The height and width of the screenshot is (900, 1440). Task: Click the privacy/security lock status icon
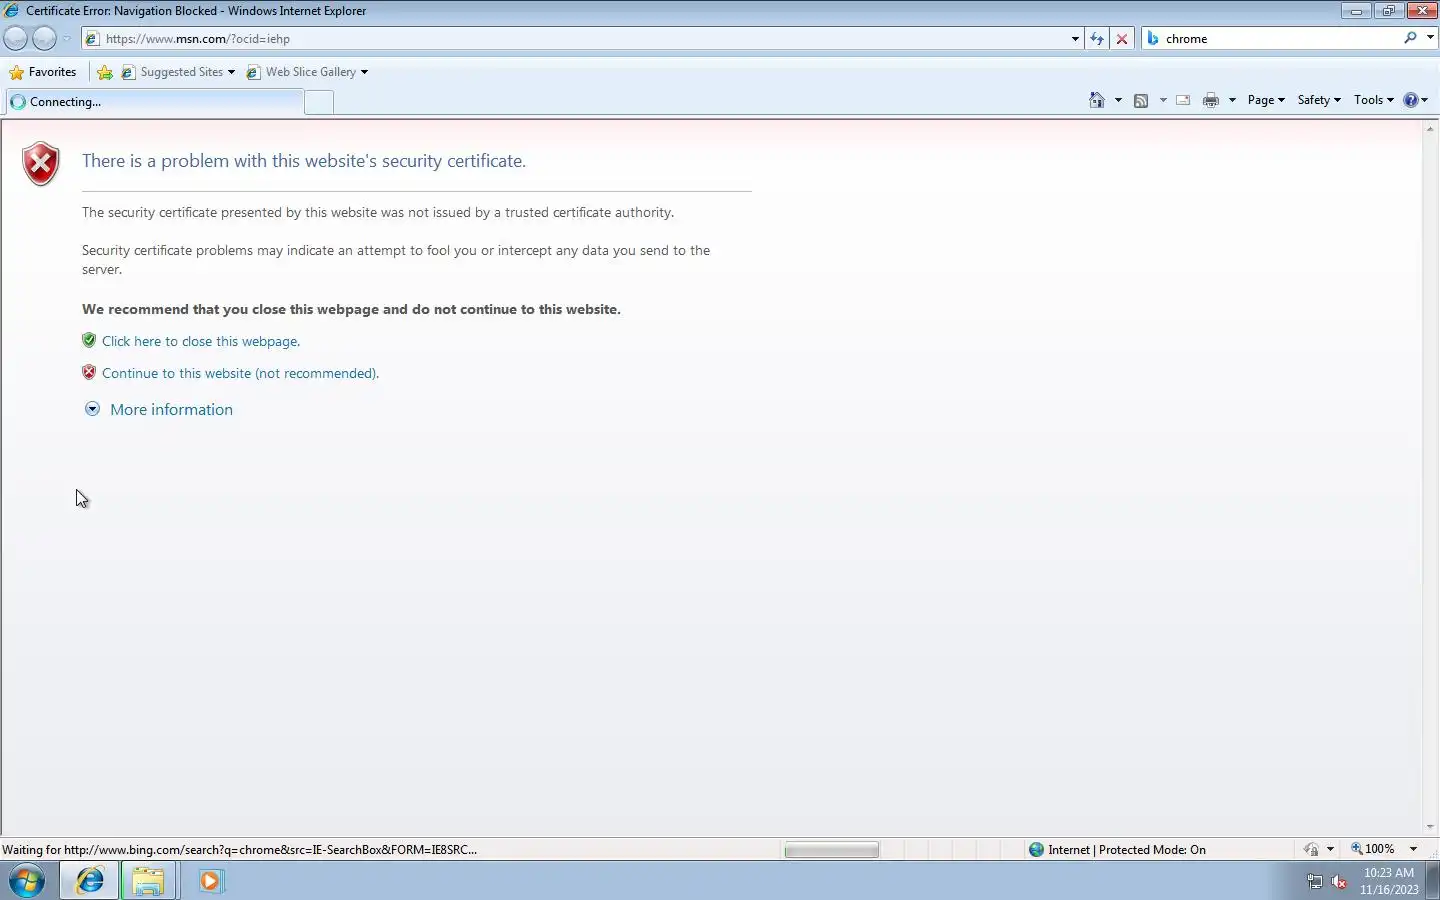point(1312,849)
